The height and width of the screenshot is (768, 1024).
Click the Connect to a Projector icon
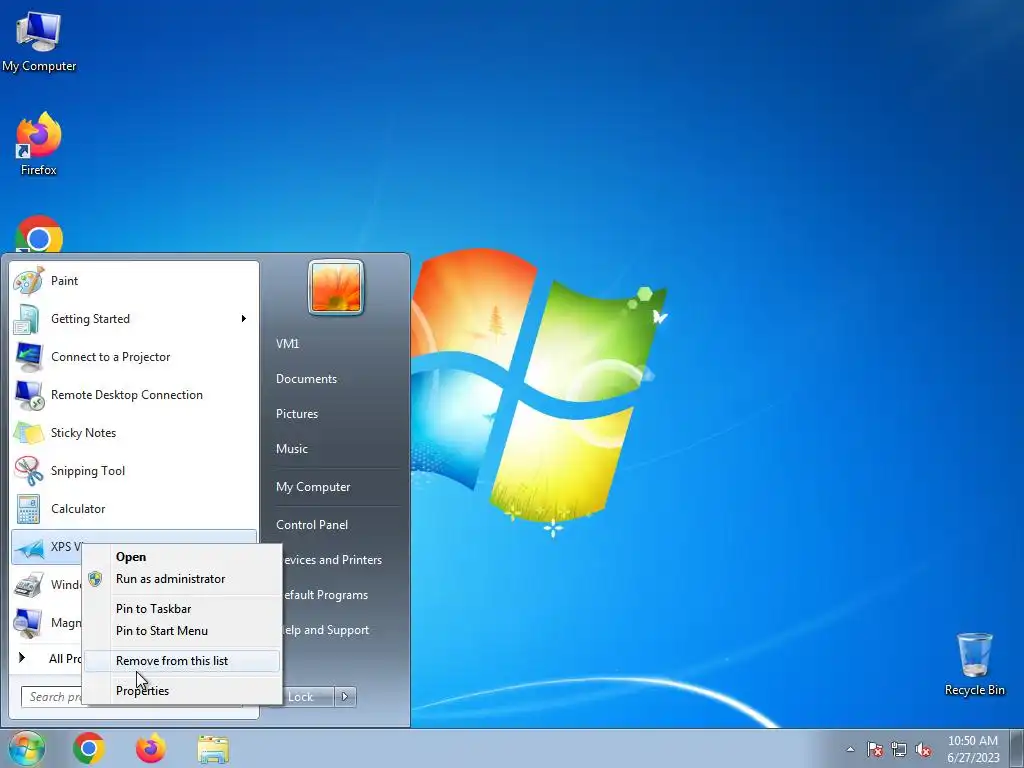[29, 357]
